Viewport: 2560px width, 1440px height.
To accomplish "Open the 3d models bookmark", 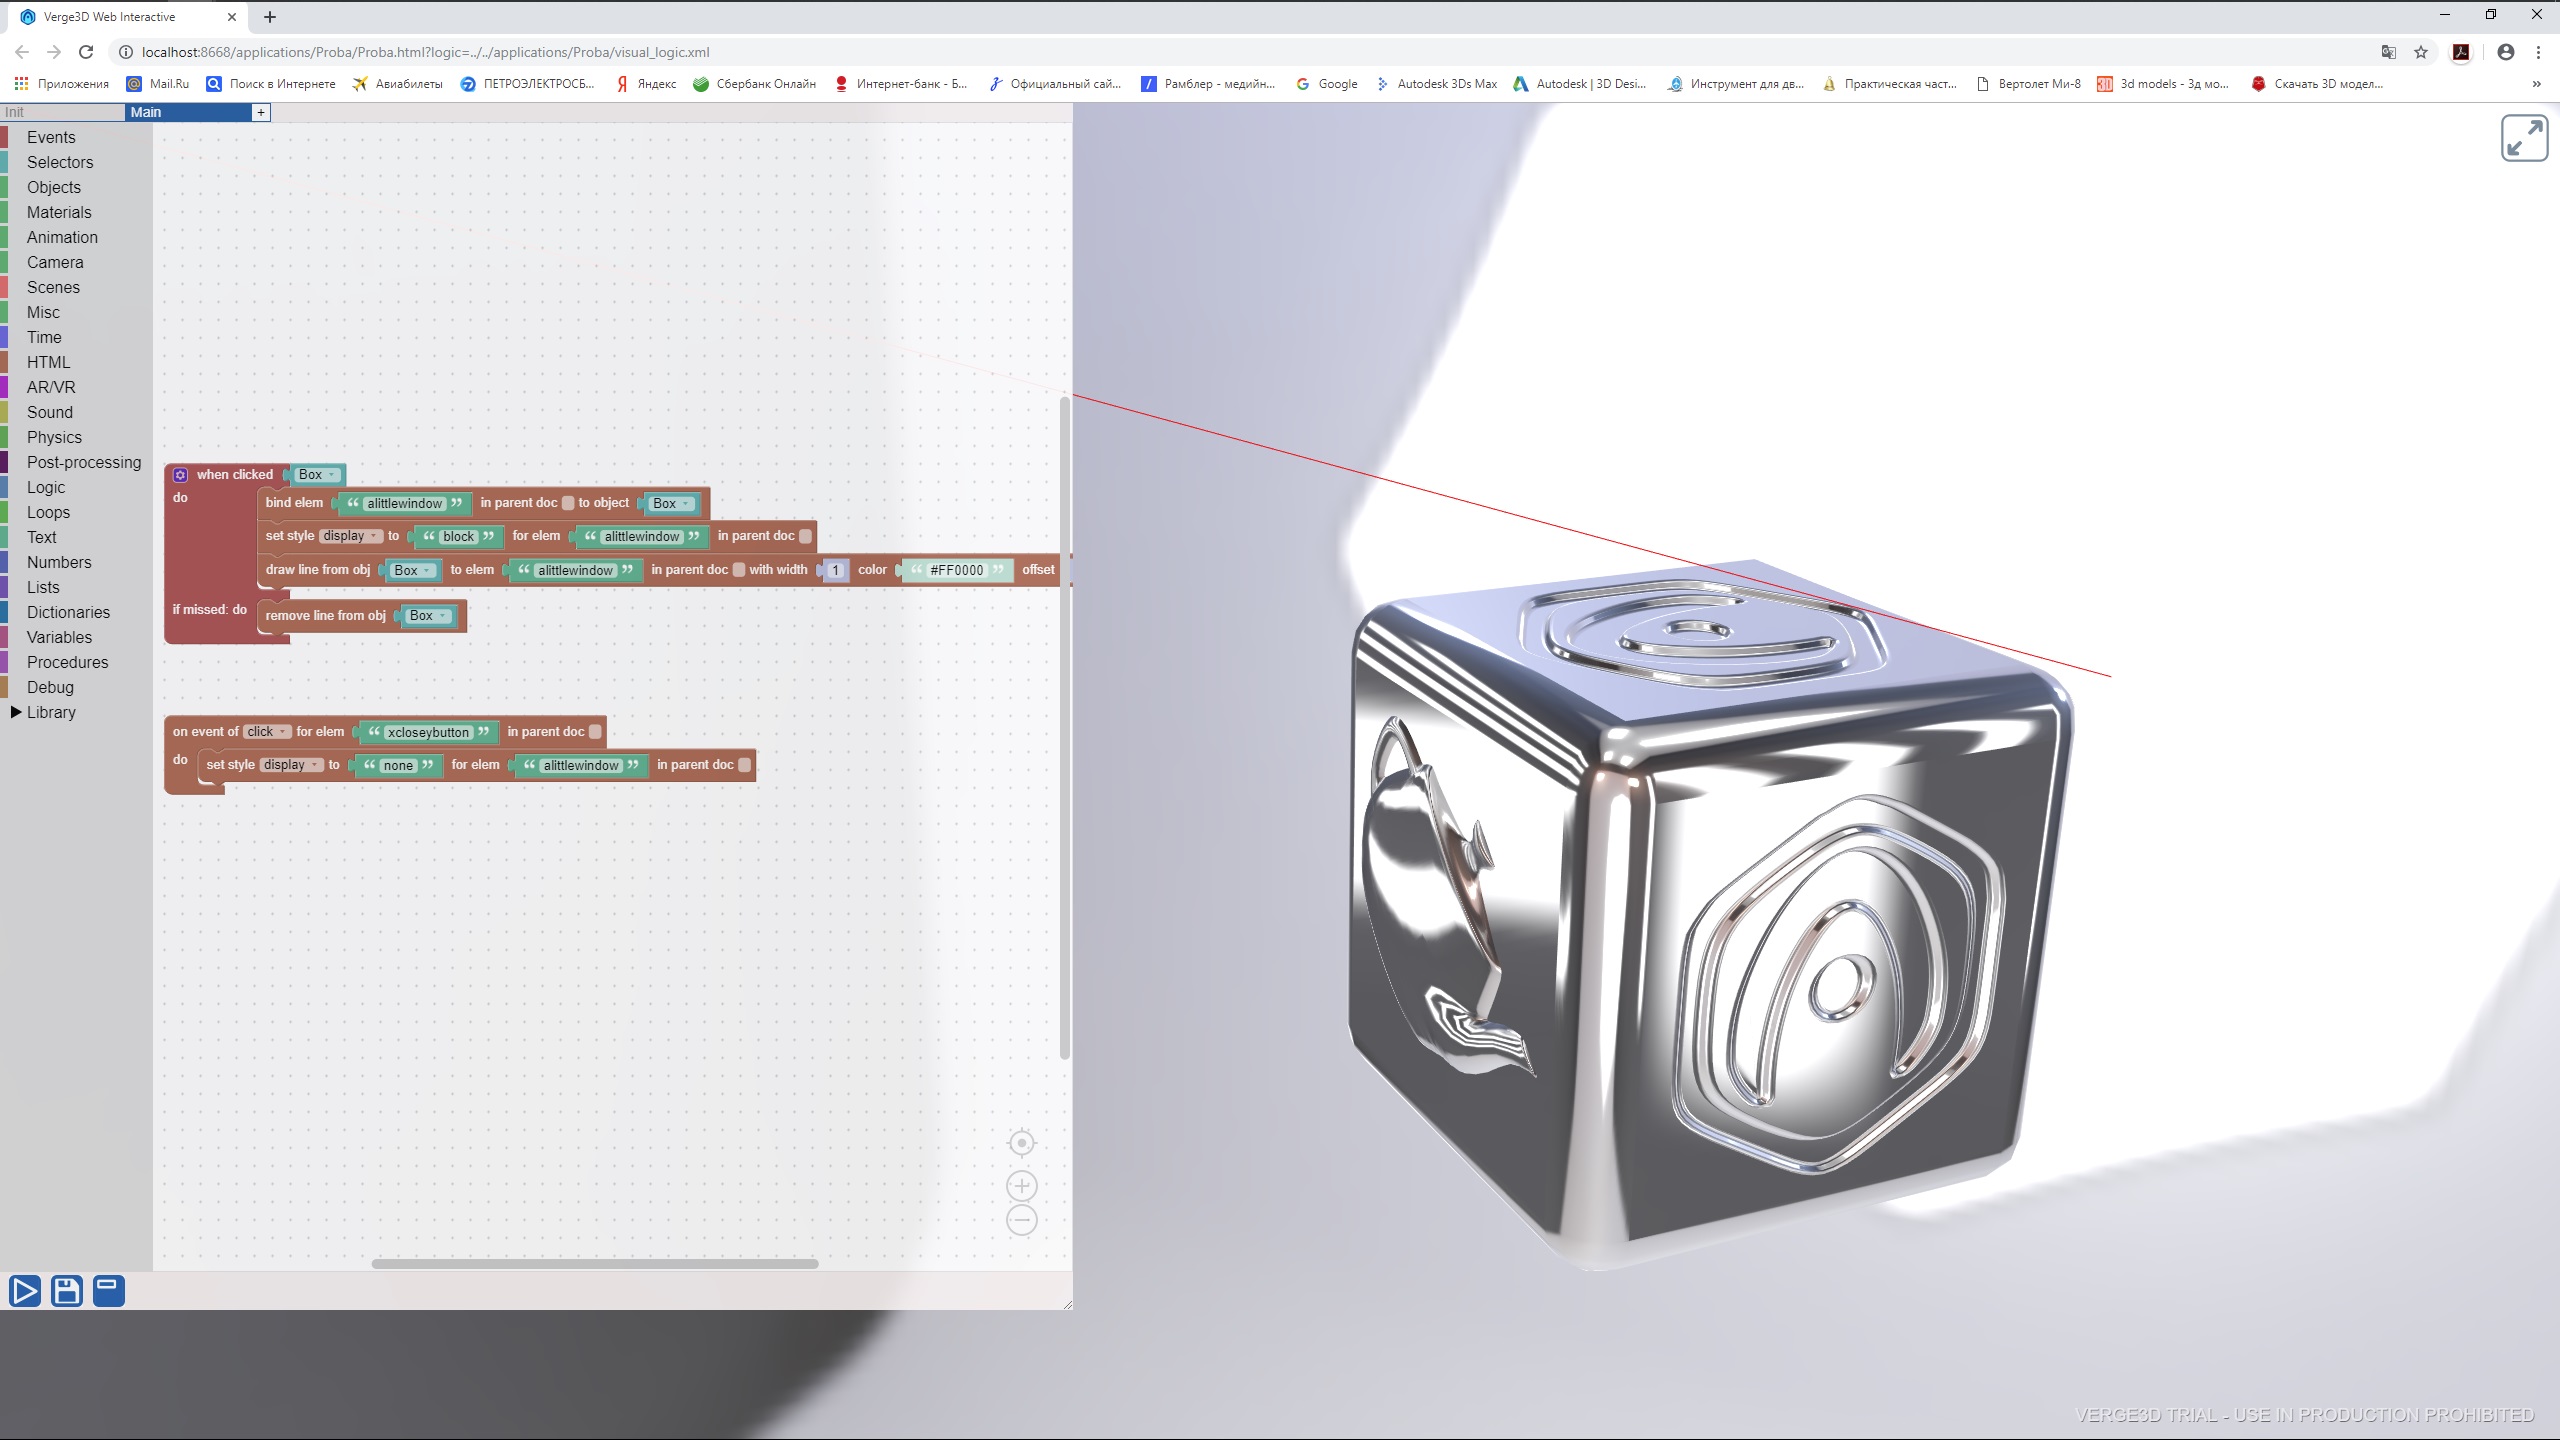I will tap(2163, 84).
